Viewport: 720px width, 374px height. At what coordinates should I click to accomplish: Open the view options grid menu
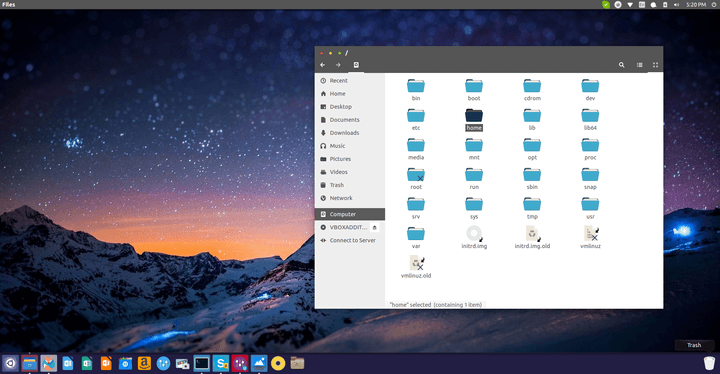(x=655, y=65)
